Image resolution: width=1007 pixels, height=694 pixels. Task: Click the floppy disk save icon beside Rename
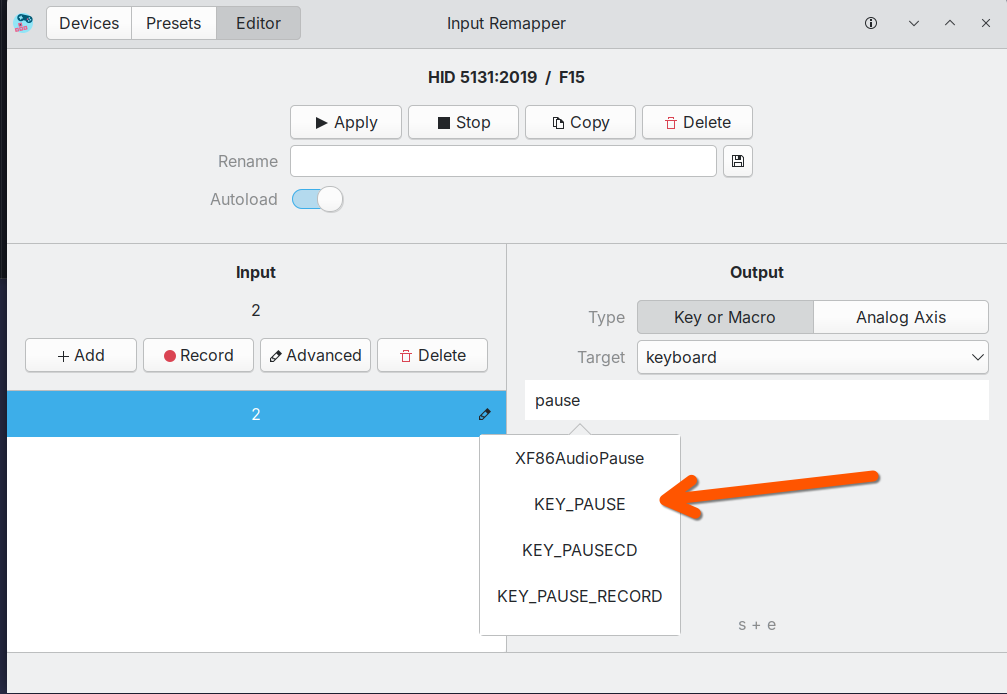[x=737, y=161]
